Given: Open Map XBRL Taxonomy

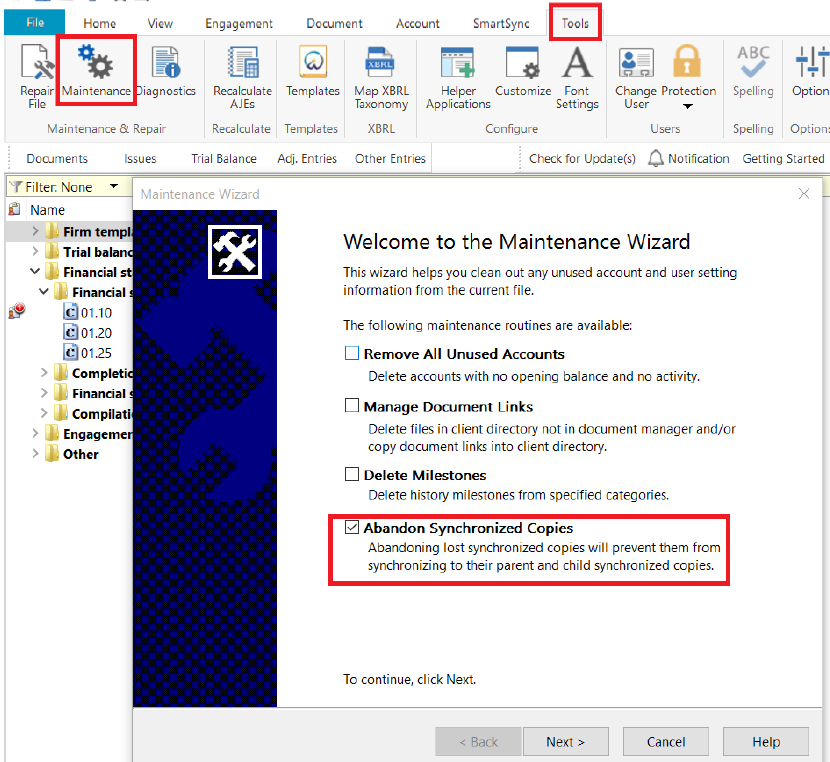Looking at the screenshot, I should coord(381,77).
